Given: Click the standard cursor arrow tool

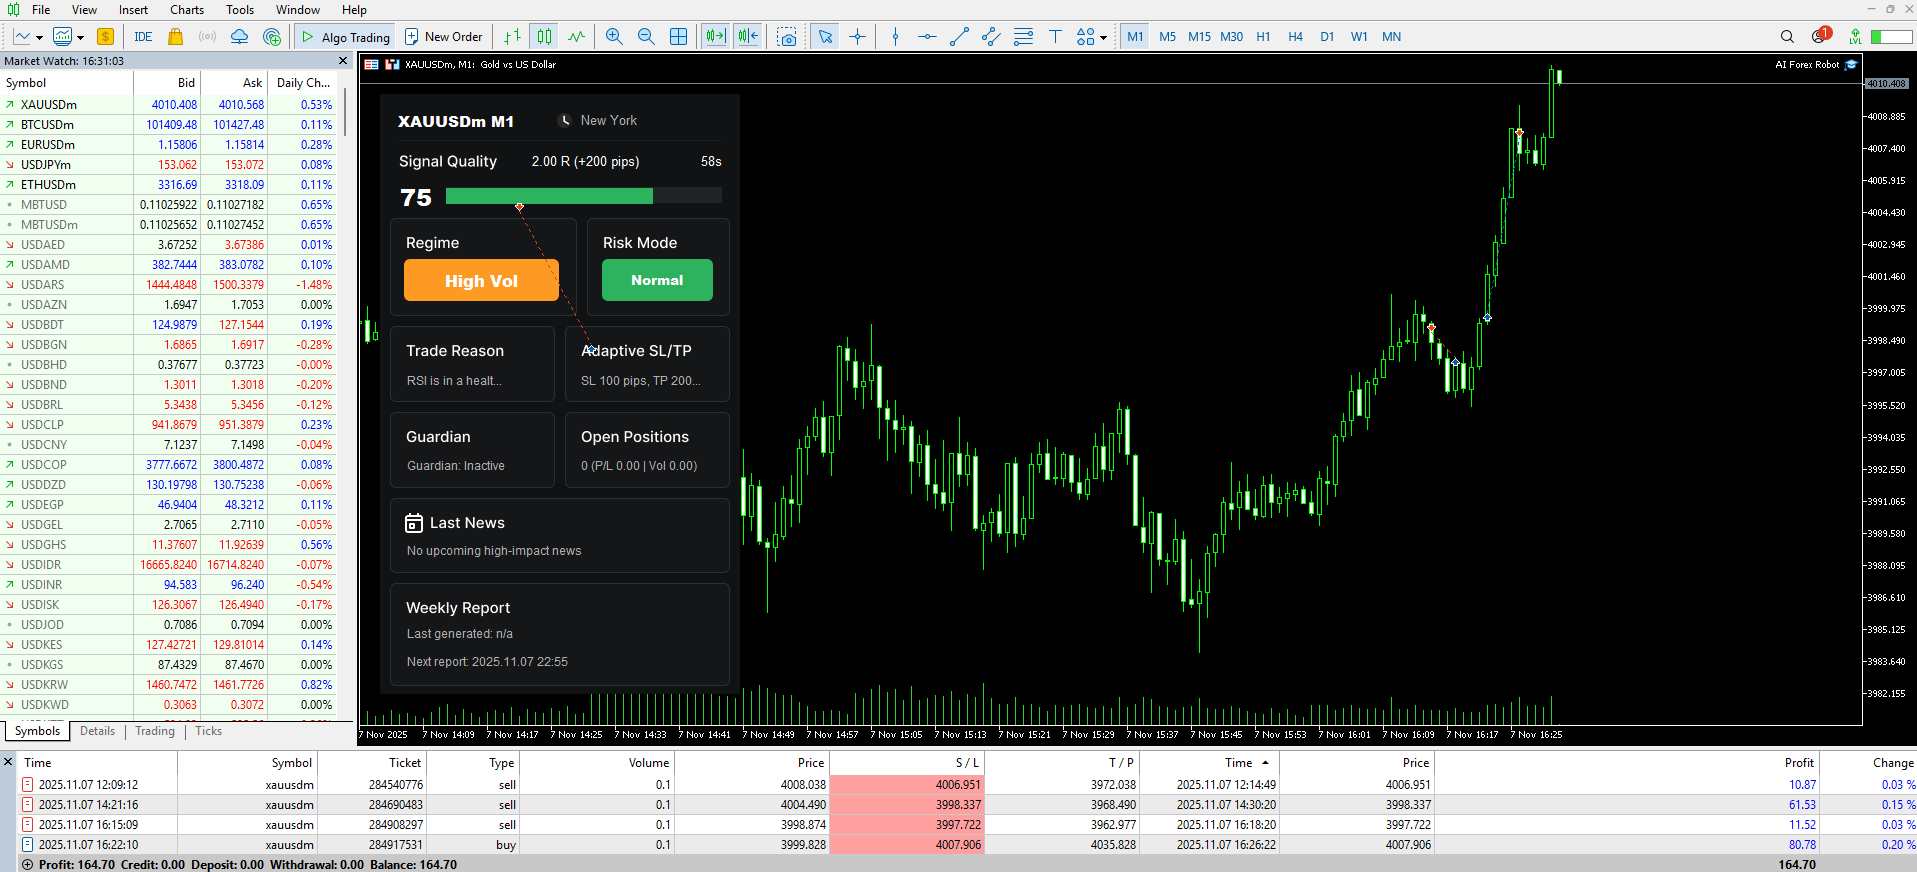Looking at the screenshot, I should (x=825, y=37).
